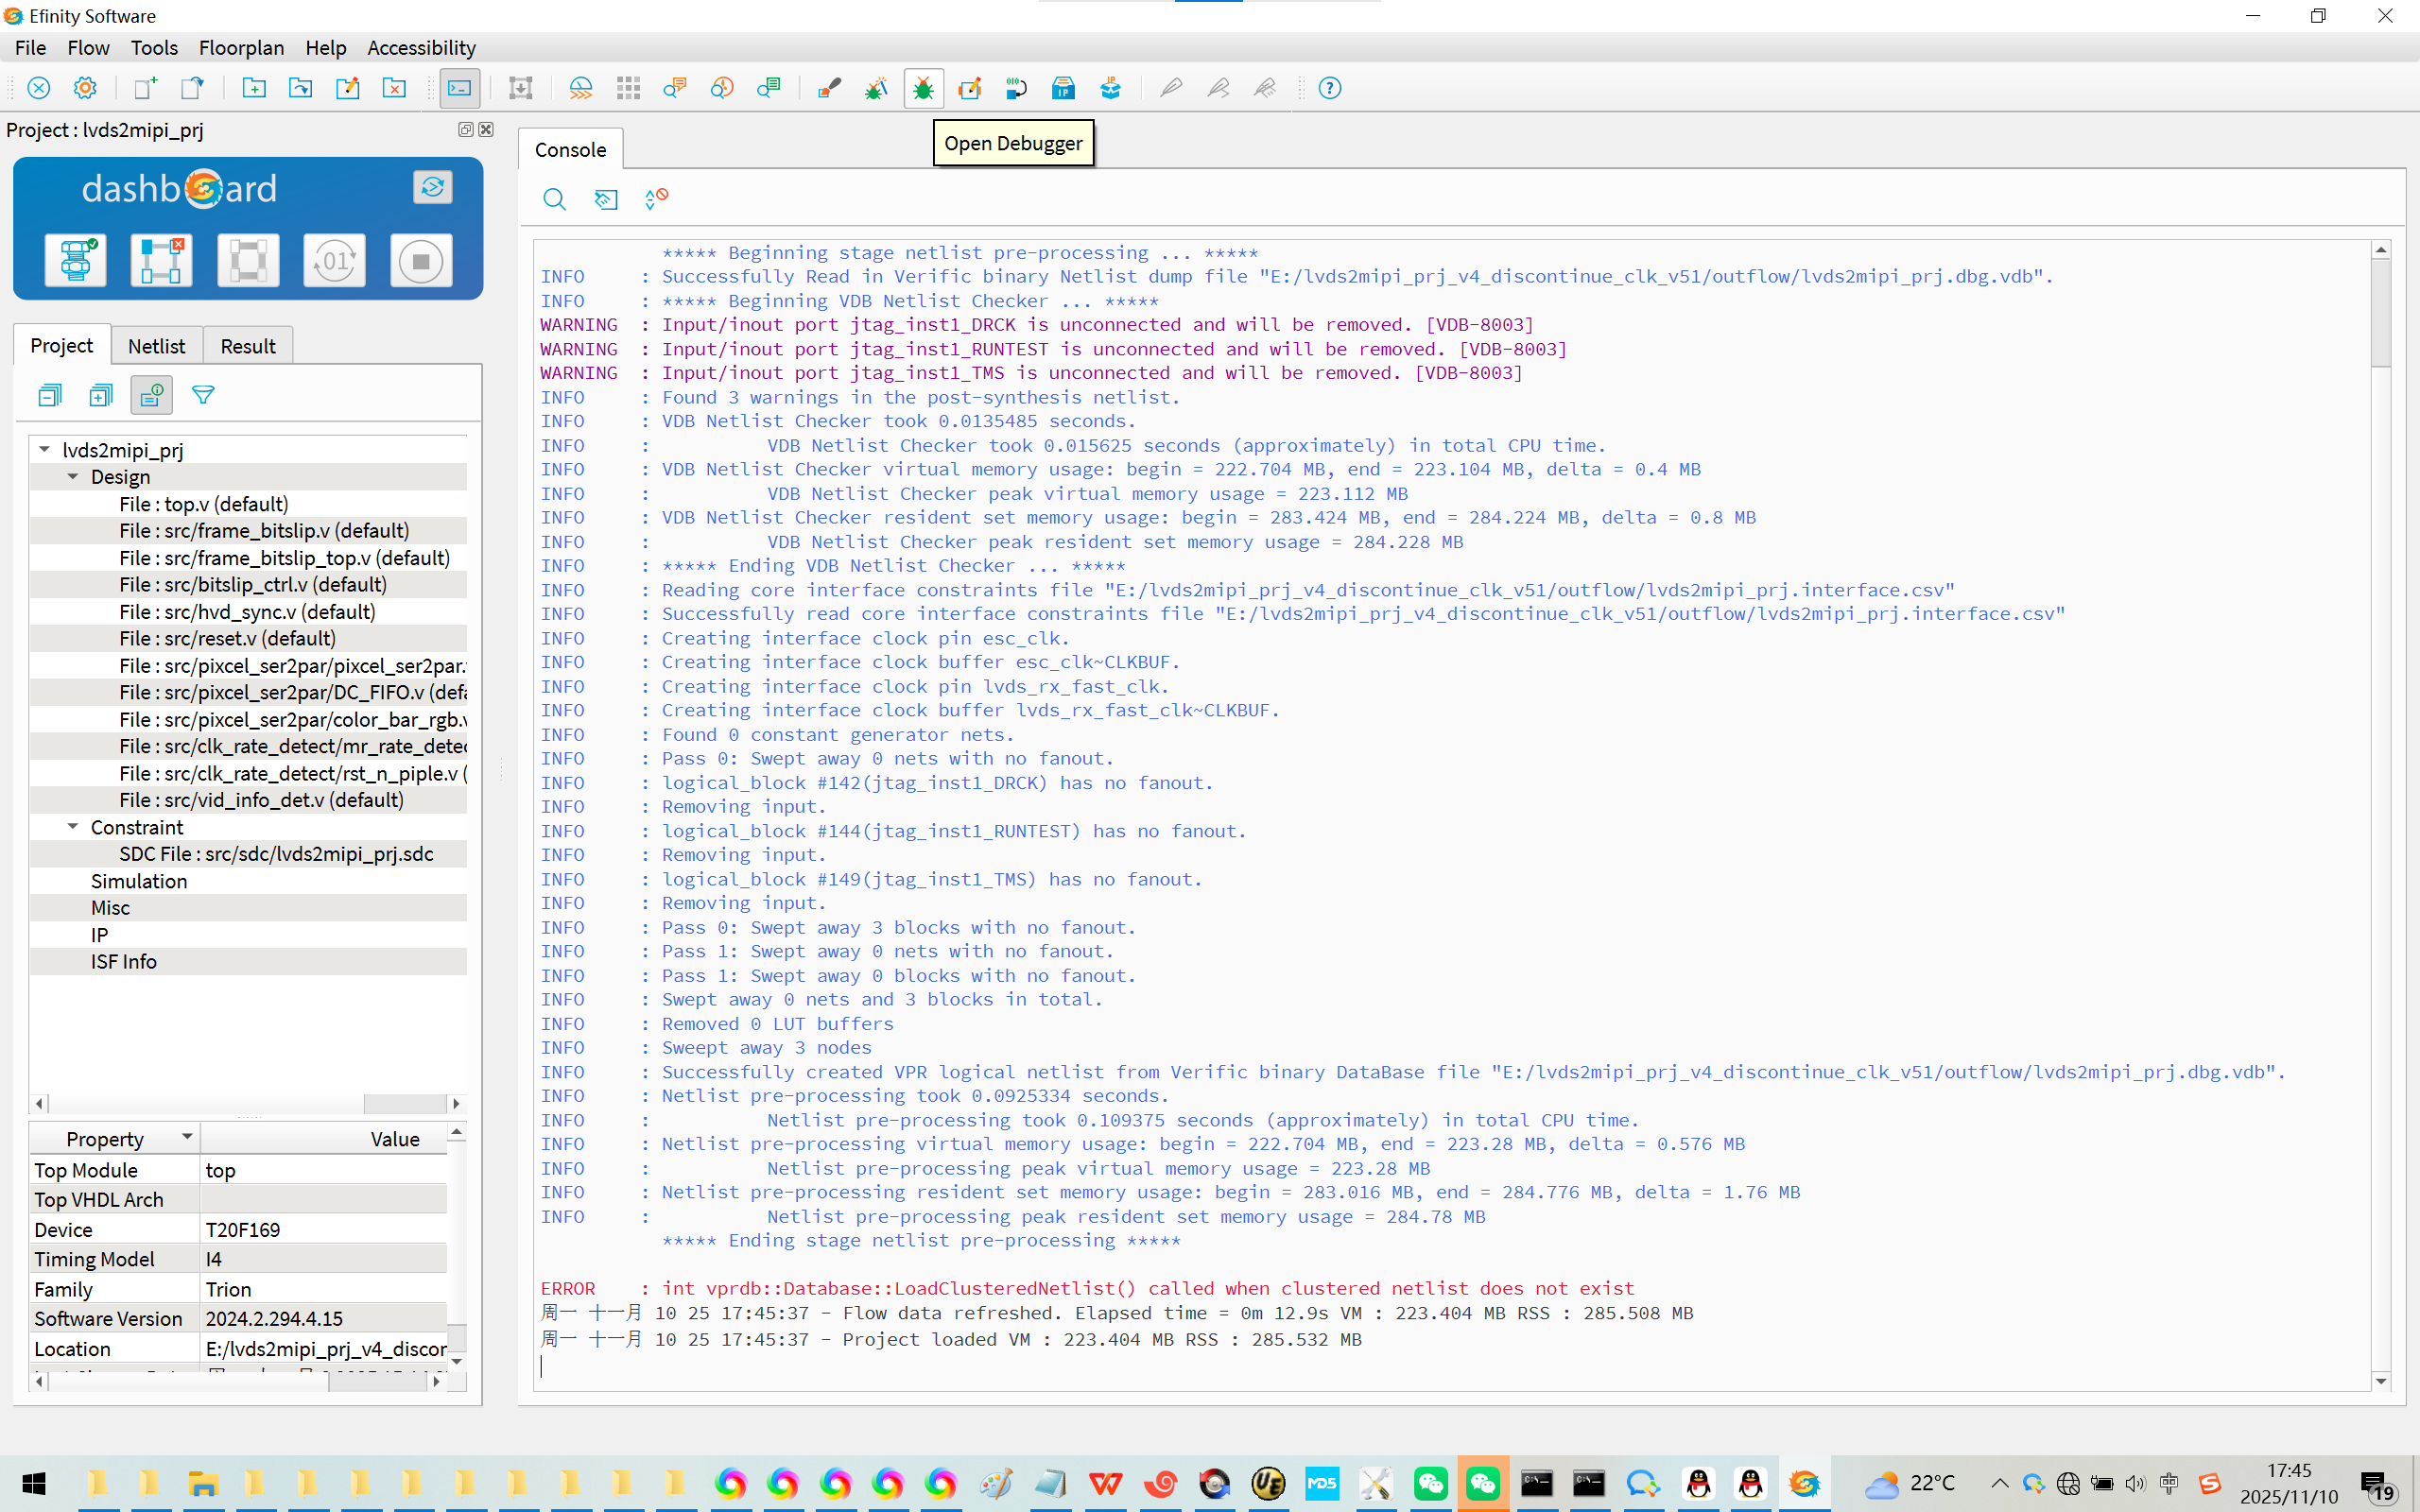Toggle the dashboard auto-flow refresh button

point(432,187)
